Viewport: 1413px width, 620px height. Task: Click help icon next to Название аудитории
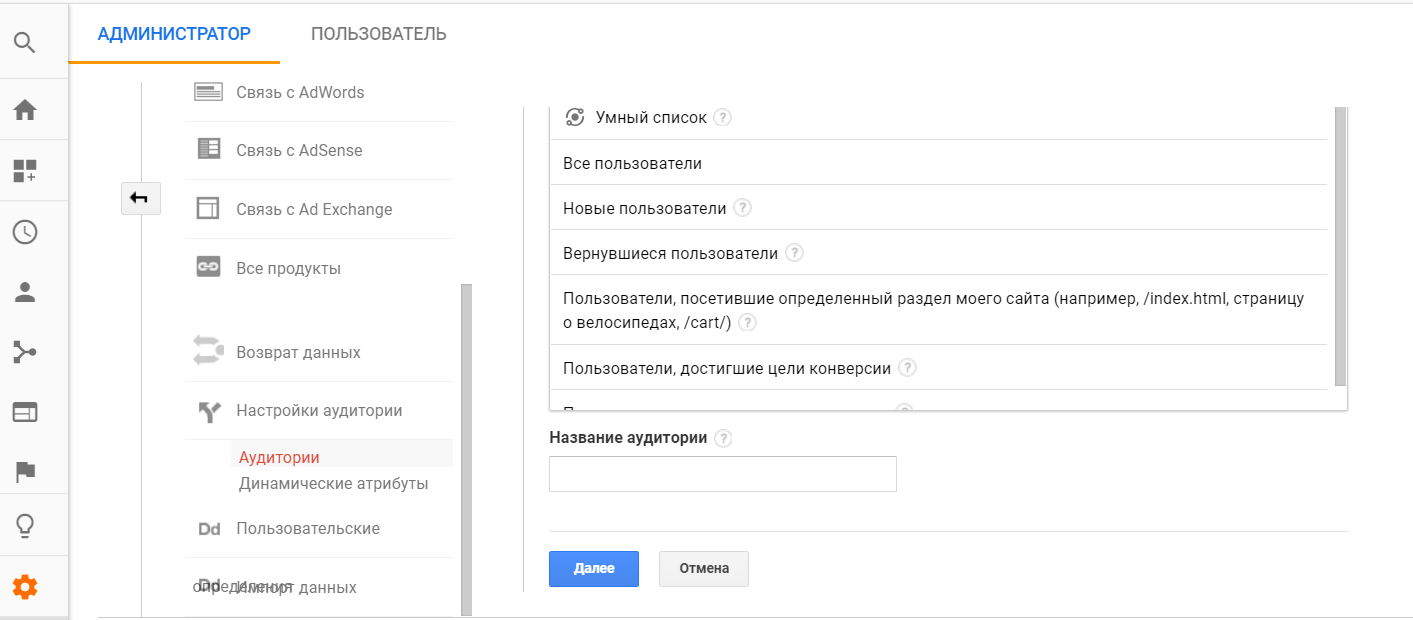click(x=723, y=438)
